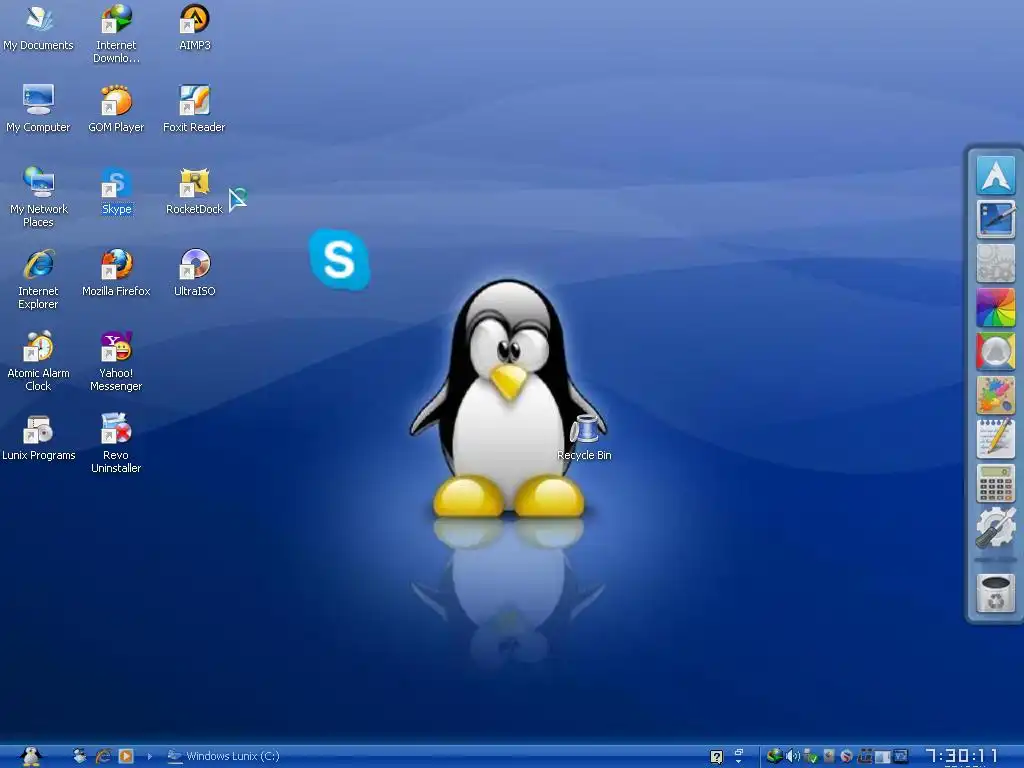Select the Yahoo! Messenger shortcut
Viewport: 1024px width, 768px height.
click(x=116, y=362)
